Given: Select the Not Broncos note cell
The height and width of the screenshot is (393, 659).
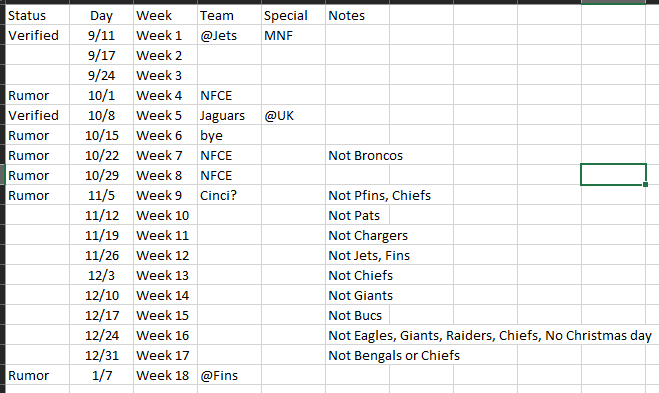Looking at the screenshot, I should [357, 156].
